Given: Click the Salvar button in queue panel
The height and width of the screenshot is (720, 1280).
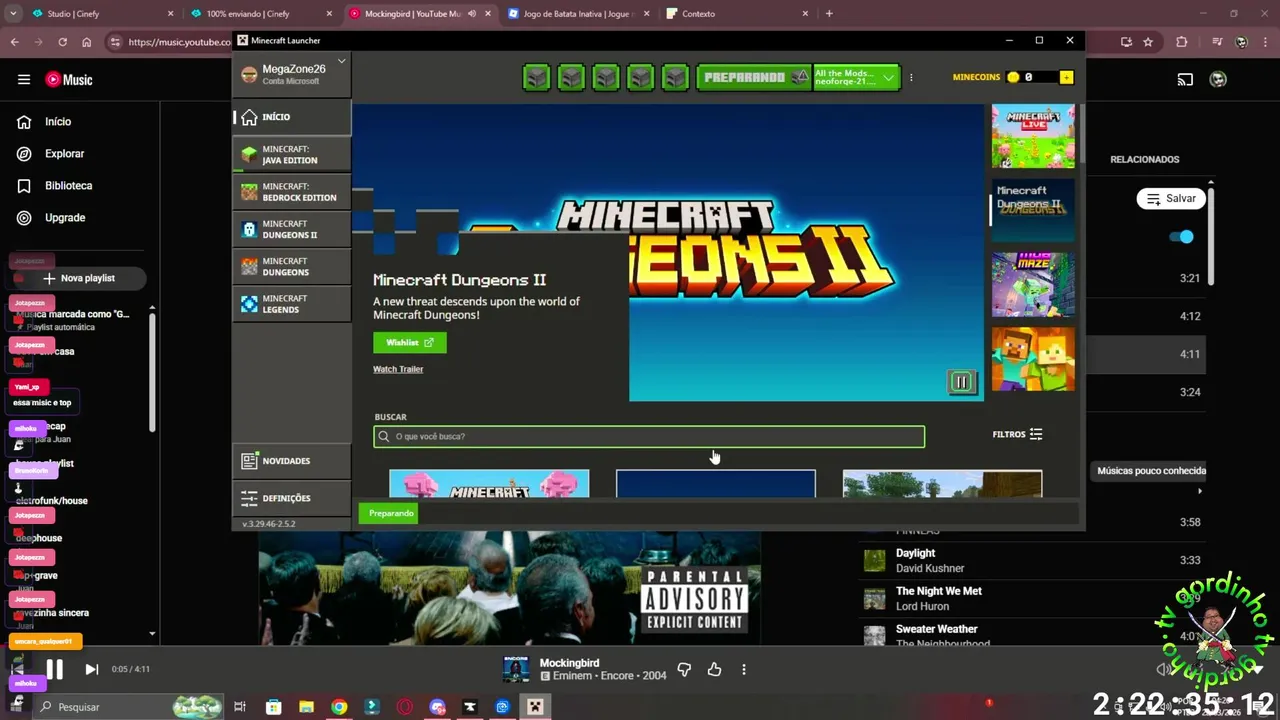Looking at the screenshot, I should click(1171, 198).
